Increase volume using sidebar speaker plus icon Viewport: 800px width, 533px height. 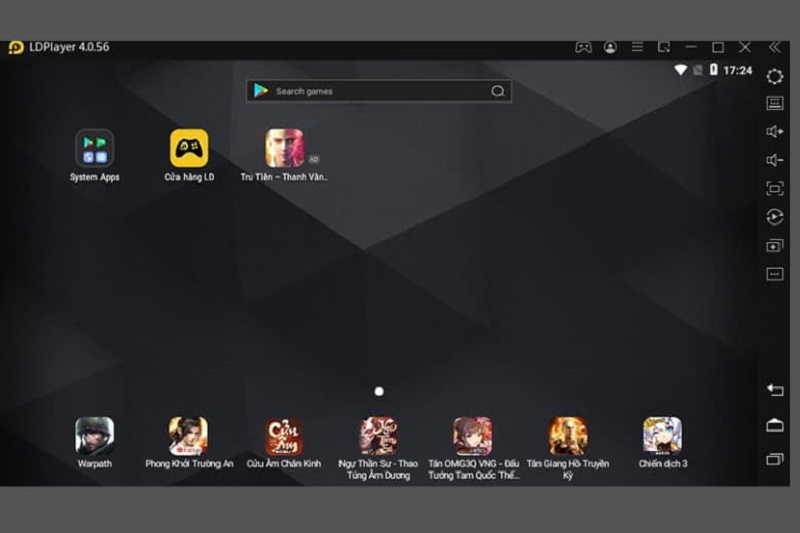(x=774, y=131)
